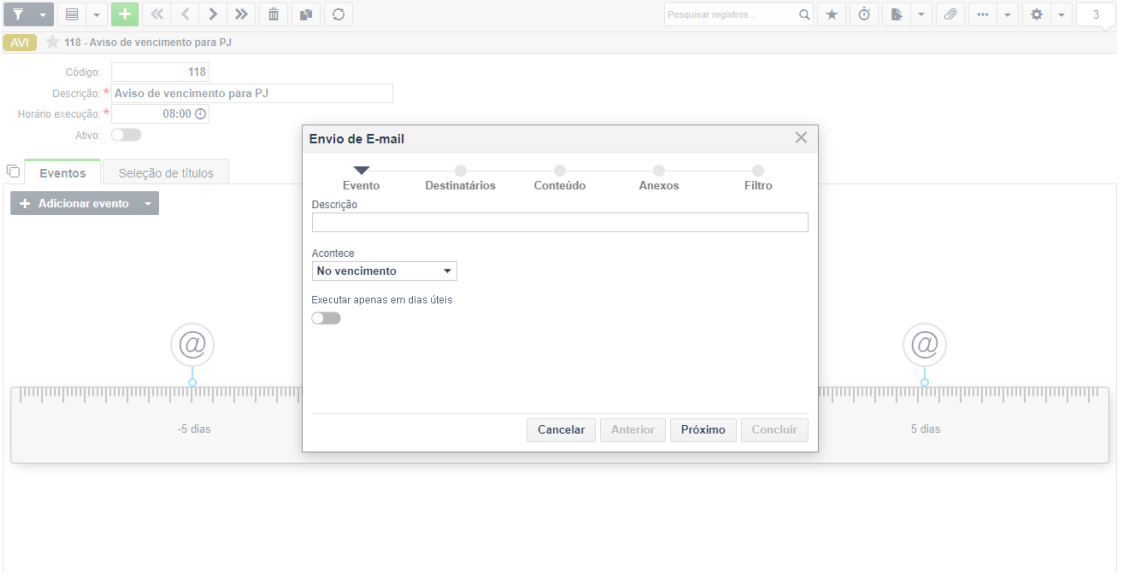Viewport: 1121px width, 579px height.
Task: Click the Próximo button
Action: tap(703, 430)
